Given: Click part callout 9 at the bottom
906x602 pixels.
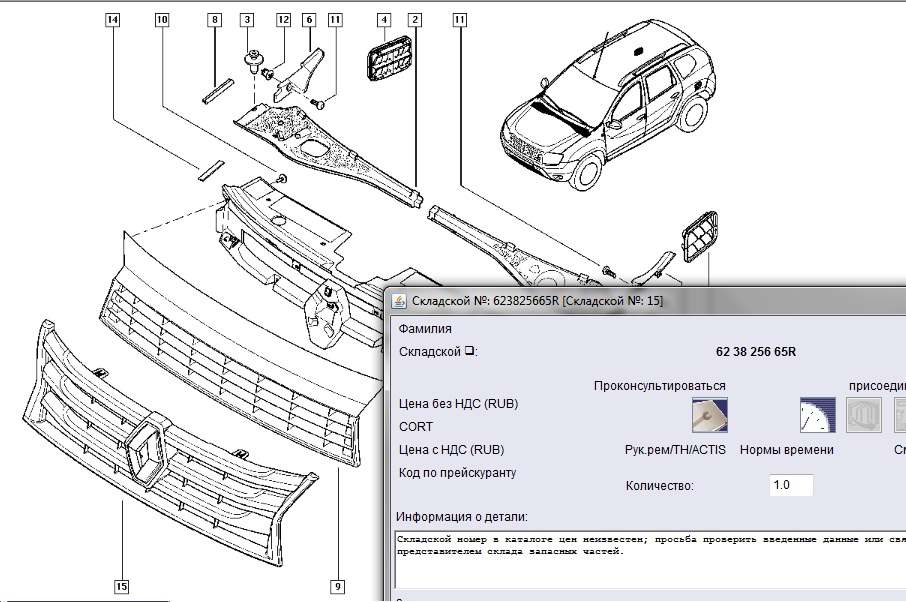Looking at the screenshot, I should click(x=338, y=586).
